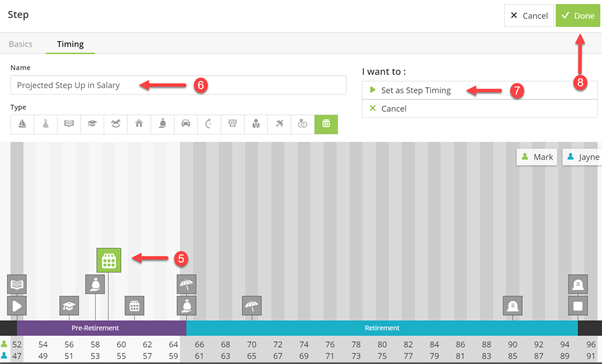Image resolution: width=602 pixels, height=364 pixels.
Task: Open the Timing tab
Action: coord(70,44)
